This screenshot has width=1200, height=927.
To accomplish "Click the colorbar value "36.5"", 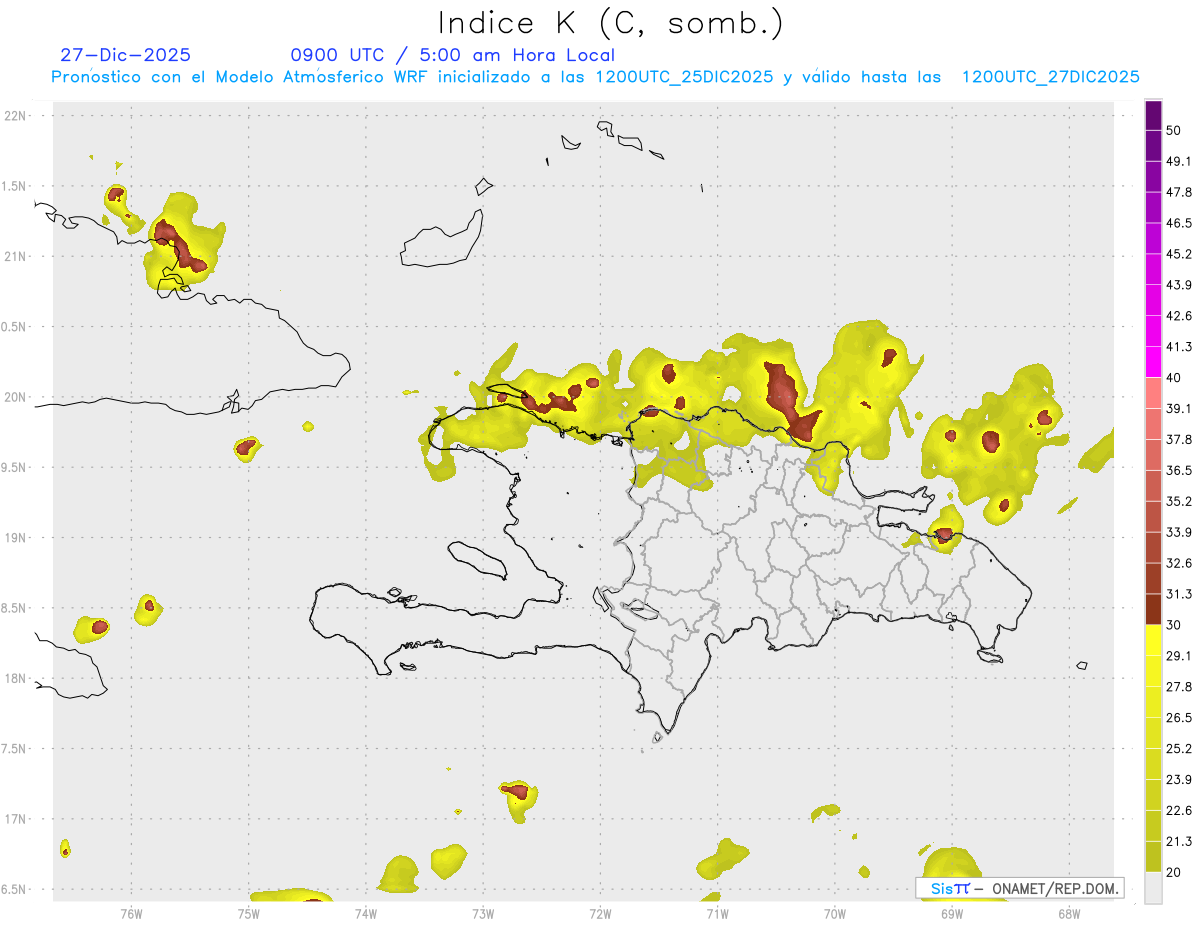I will [1179, 470].
